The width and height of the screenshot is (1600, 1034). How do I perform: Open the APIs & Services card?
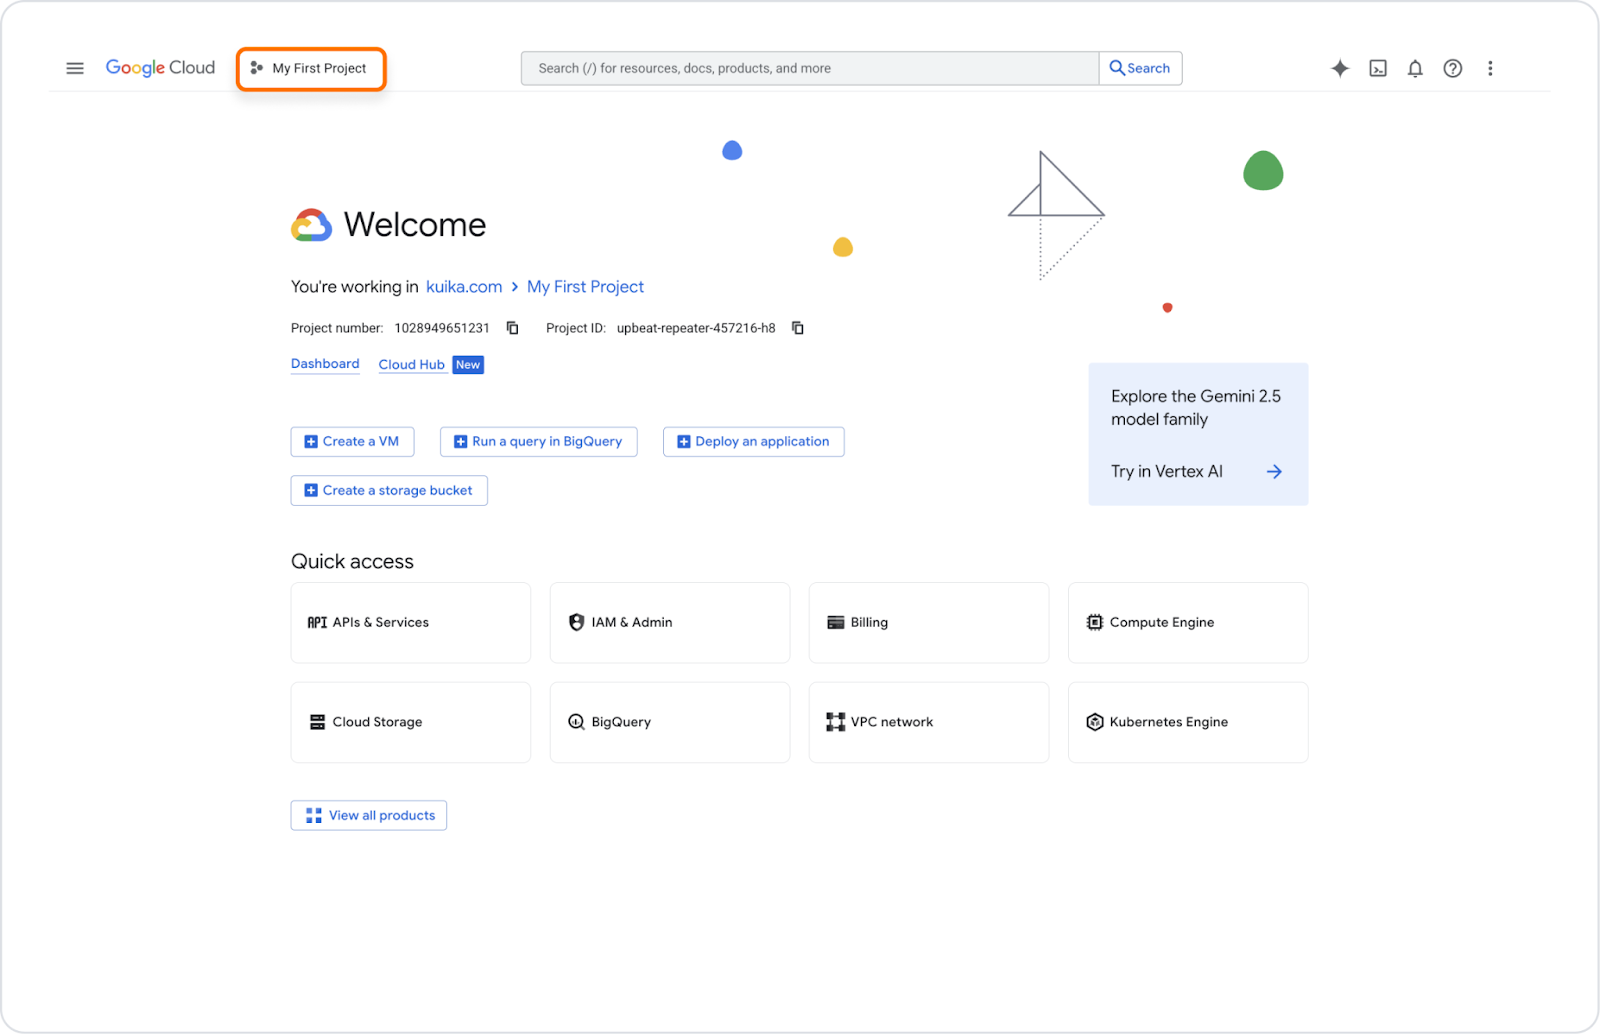410,623
